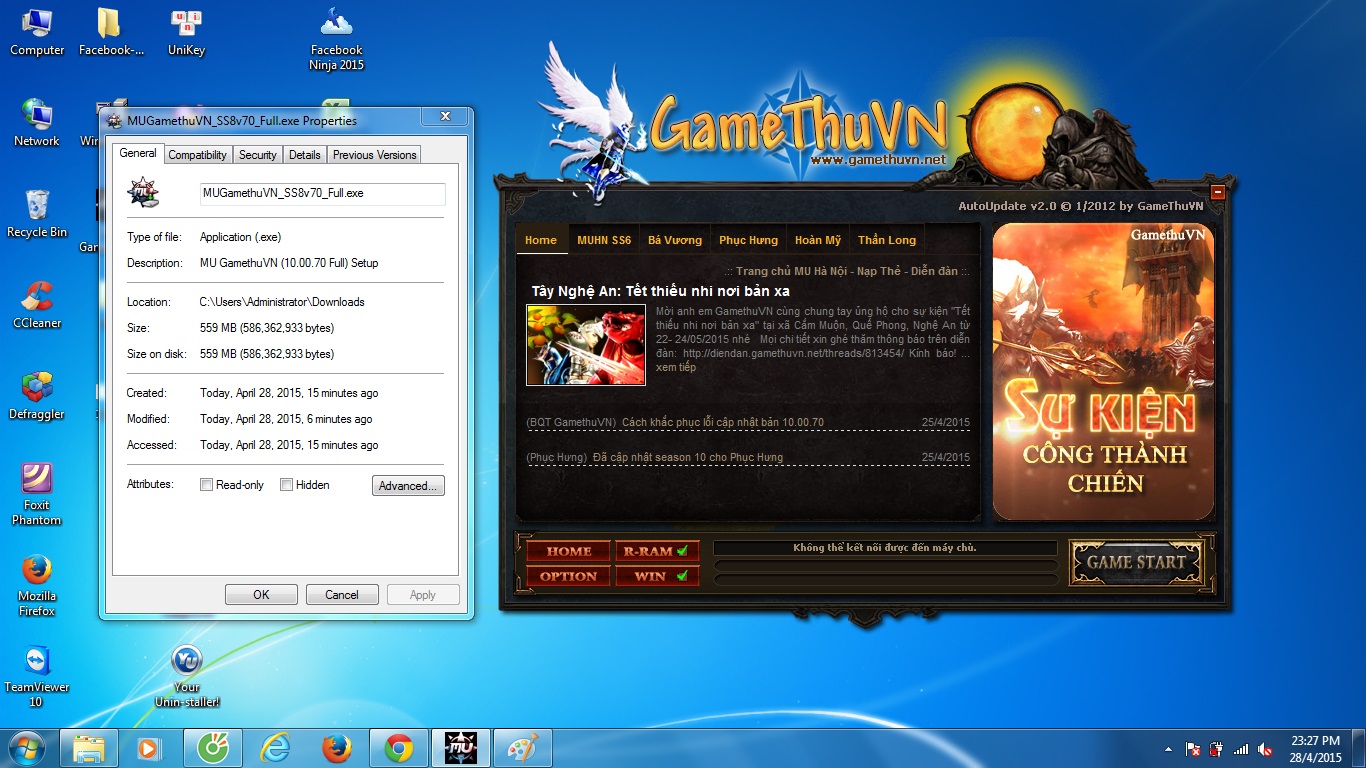Click the power plug tray icon
1366x768 pixels.
click(1216, 749)
